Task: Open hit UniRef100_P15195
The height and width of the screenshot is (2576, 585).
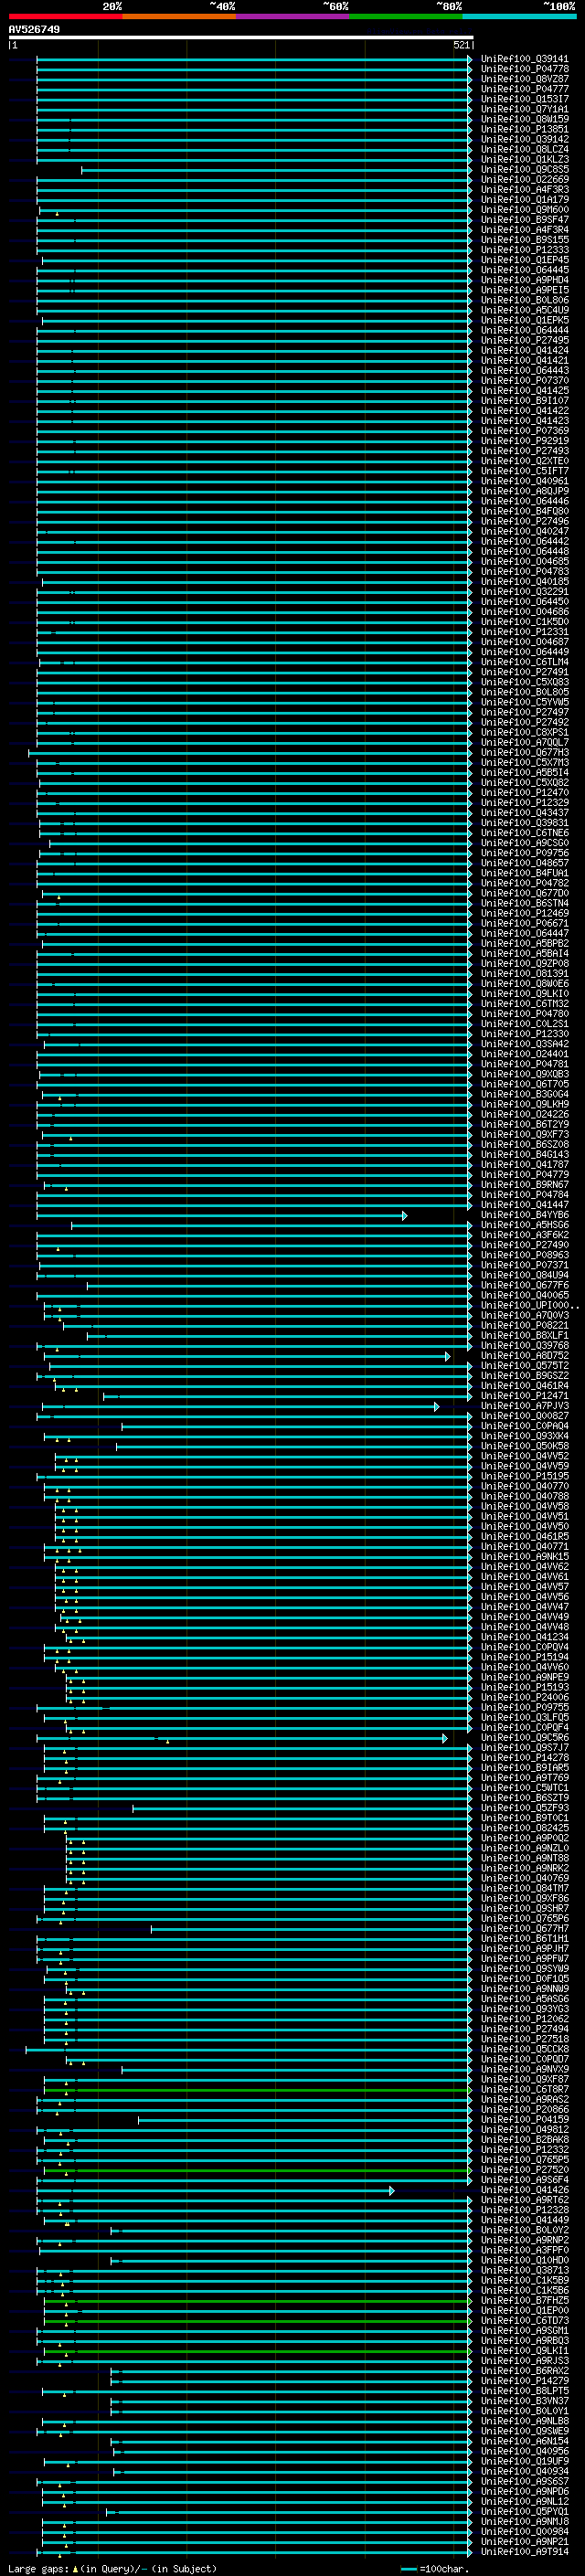Action: tap(525, 1476)
